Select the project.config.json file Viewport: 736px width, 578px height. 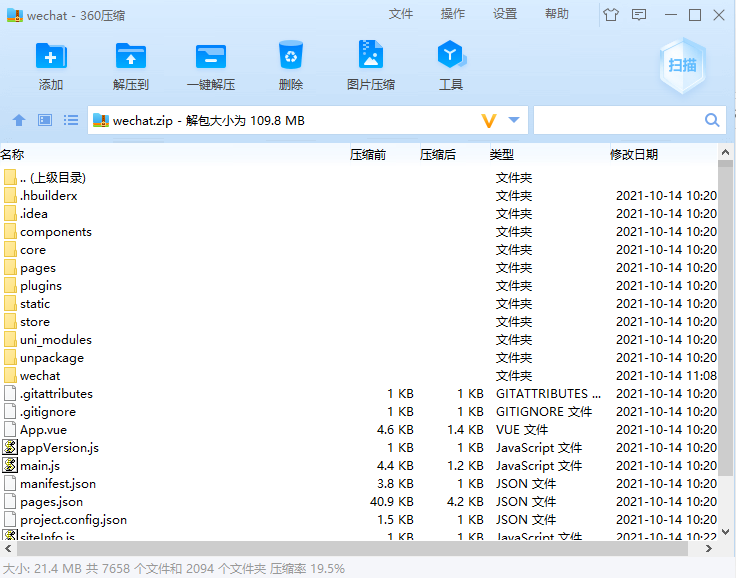[x=359, y=519]
